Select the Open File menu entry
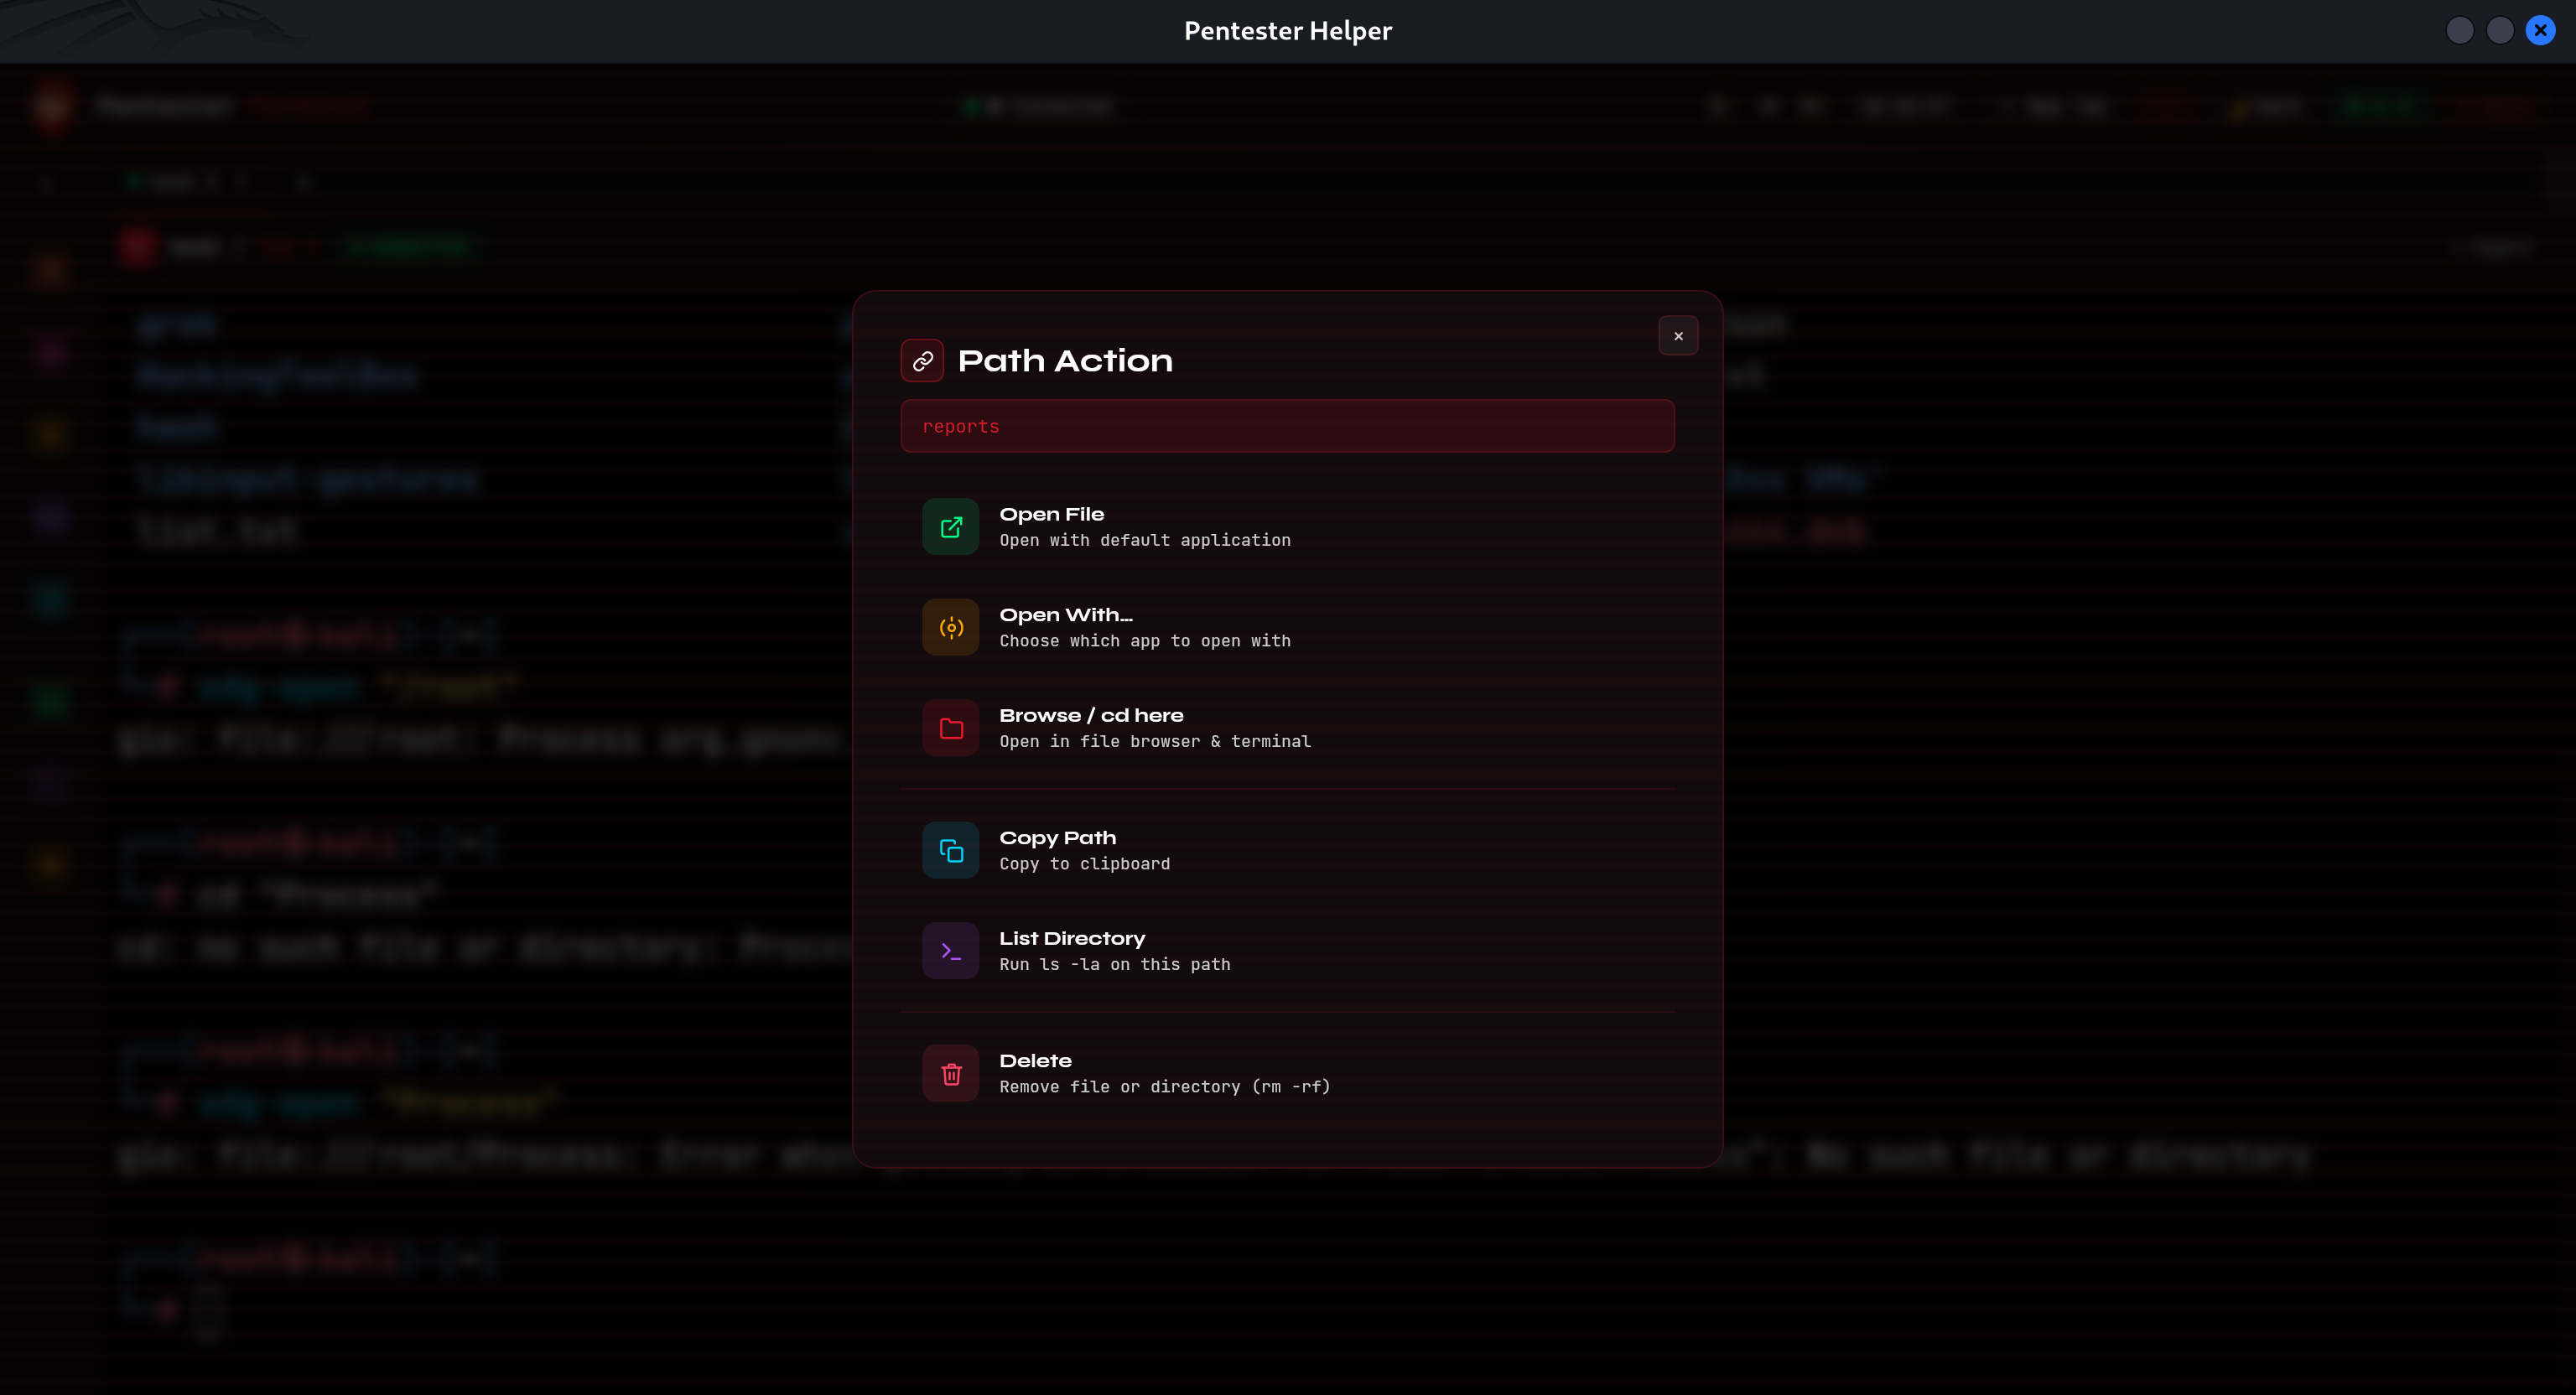 (1051, 514)
